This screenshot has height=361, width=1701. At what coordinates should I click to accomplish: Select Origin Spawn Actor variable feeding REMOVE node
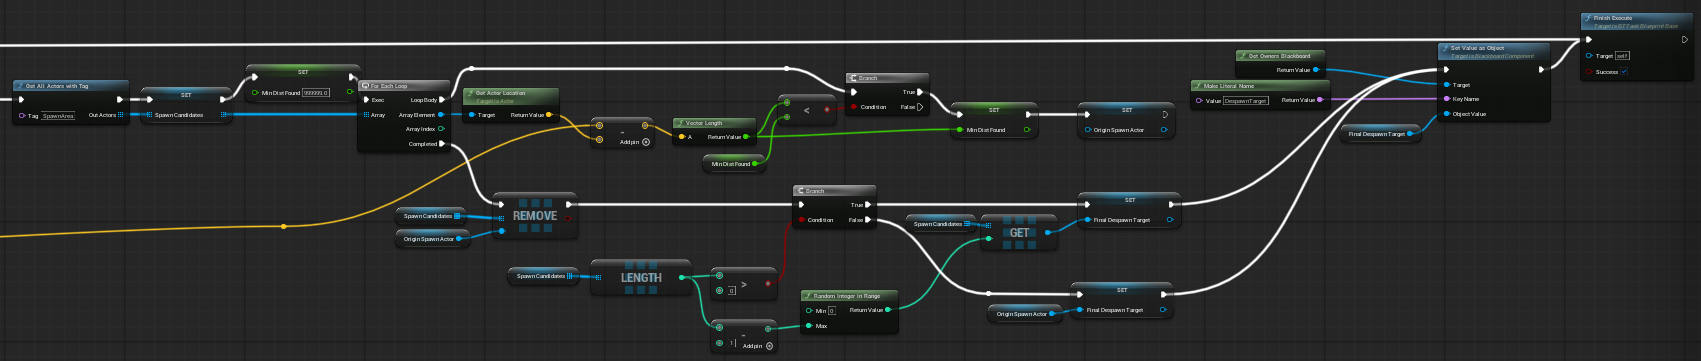[x=432, y=239]
